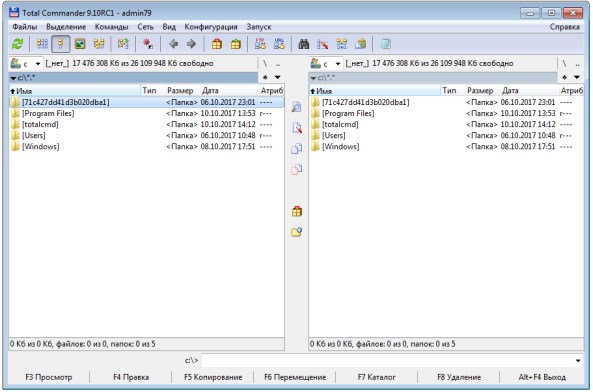Select [Program Files] in the left panel
The width and height of the screenshot is (593, 392).
tap(146, 113)
